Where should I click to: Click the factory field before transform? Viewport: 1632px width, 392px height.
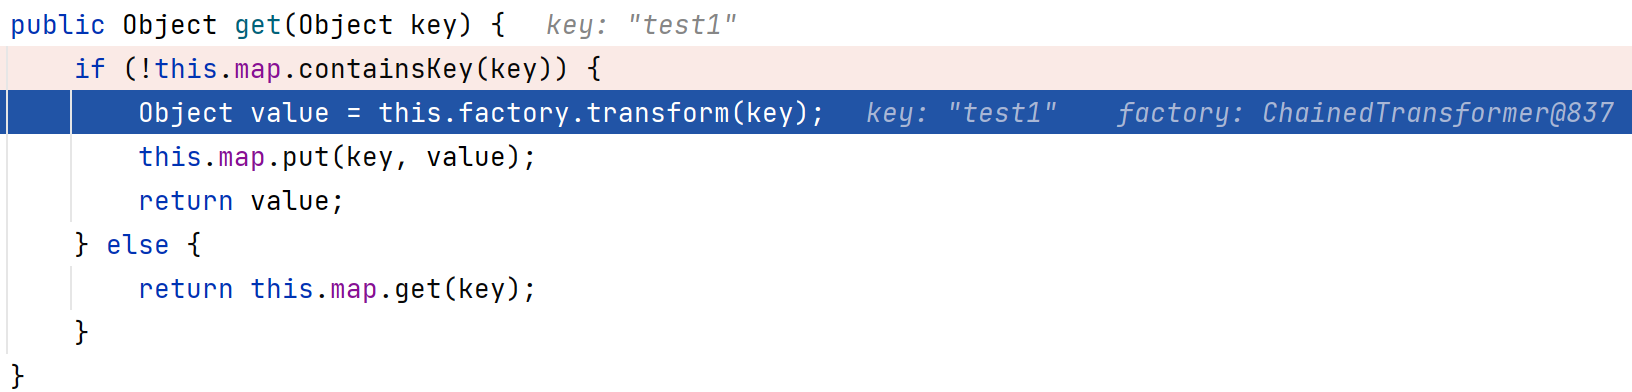click(x=514, y=113)
